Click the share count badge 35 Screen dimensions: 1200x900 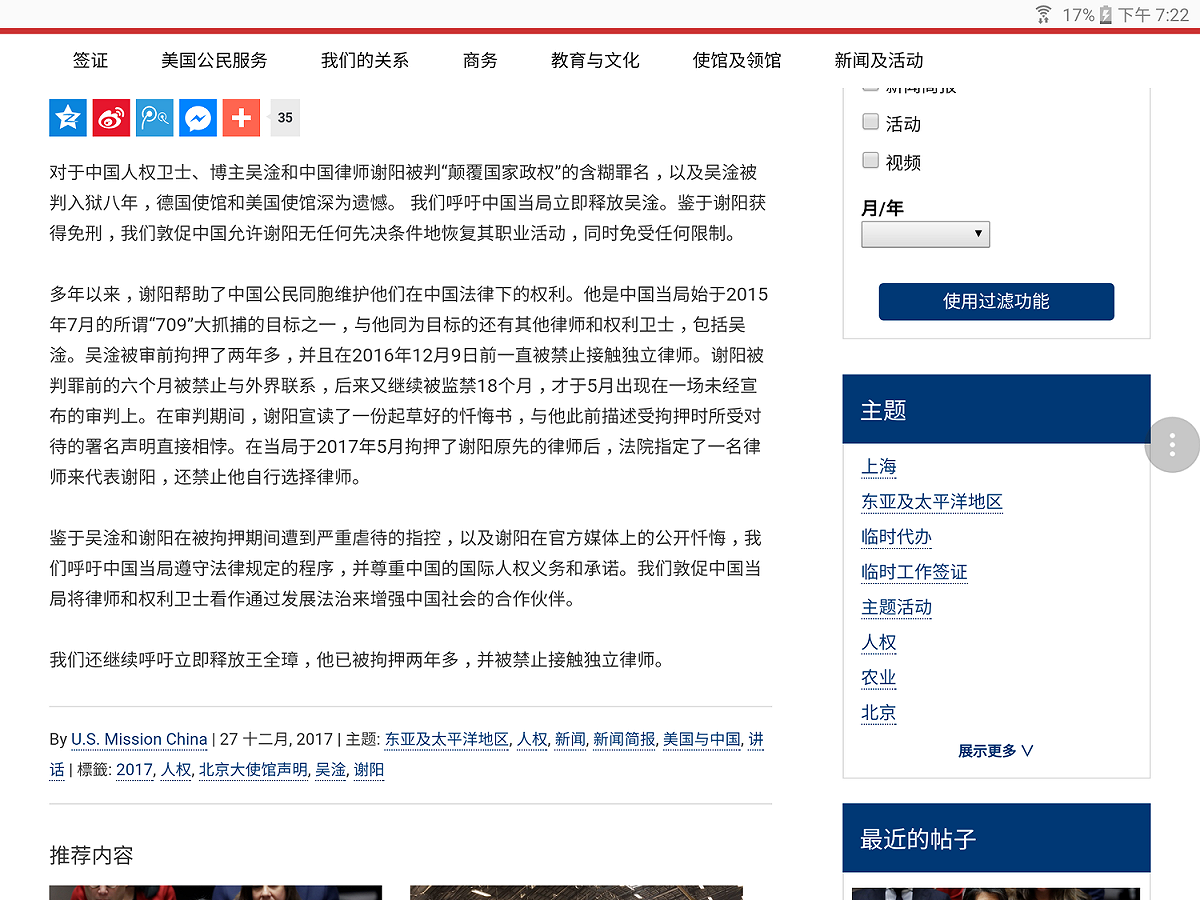click(x=285, y=118)
